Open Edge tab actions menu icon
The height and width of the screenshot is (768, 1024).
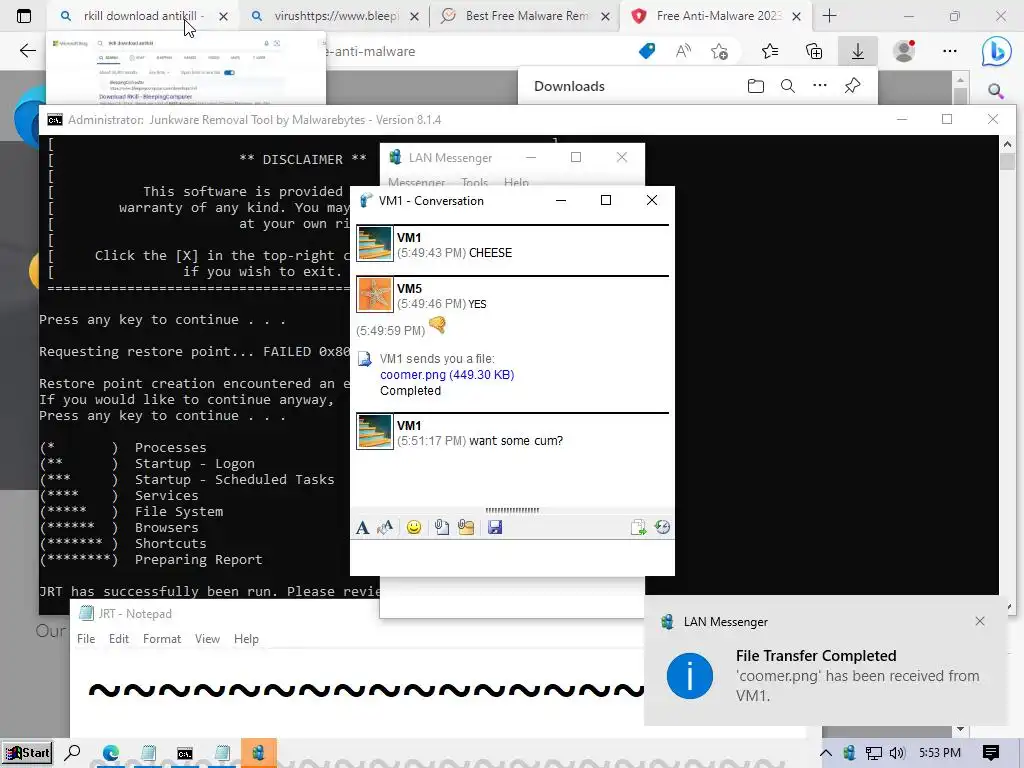[x=24, y=16]
